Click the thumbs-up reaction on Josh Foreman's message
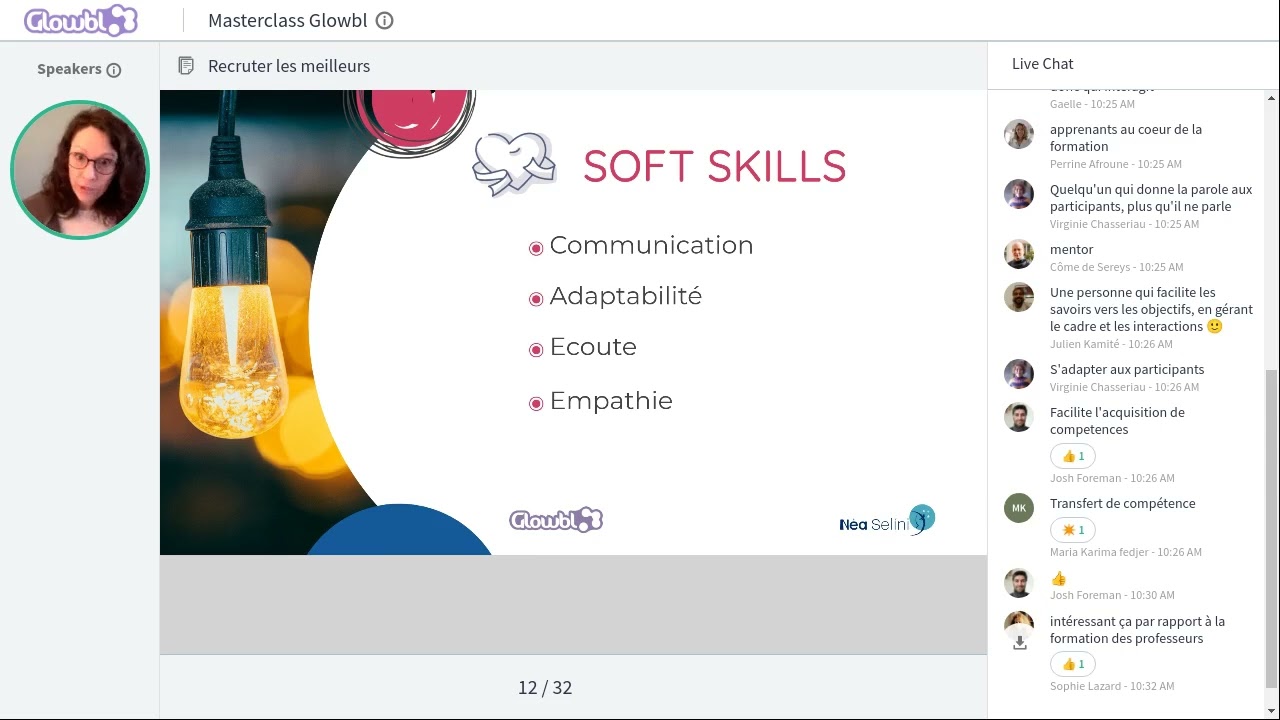1280x720 pixels. pos(1073,456)
